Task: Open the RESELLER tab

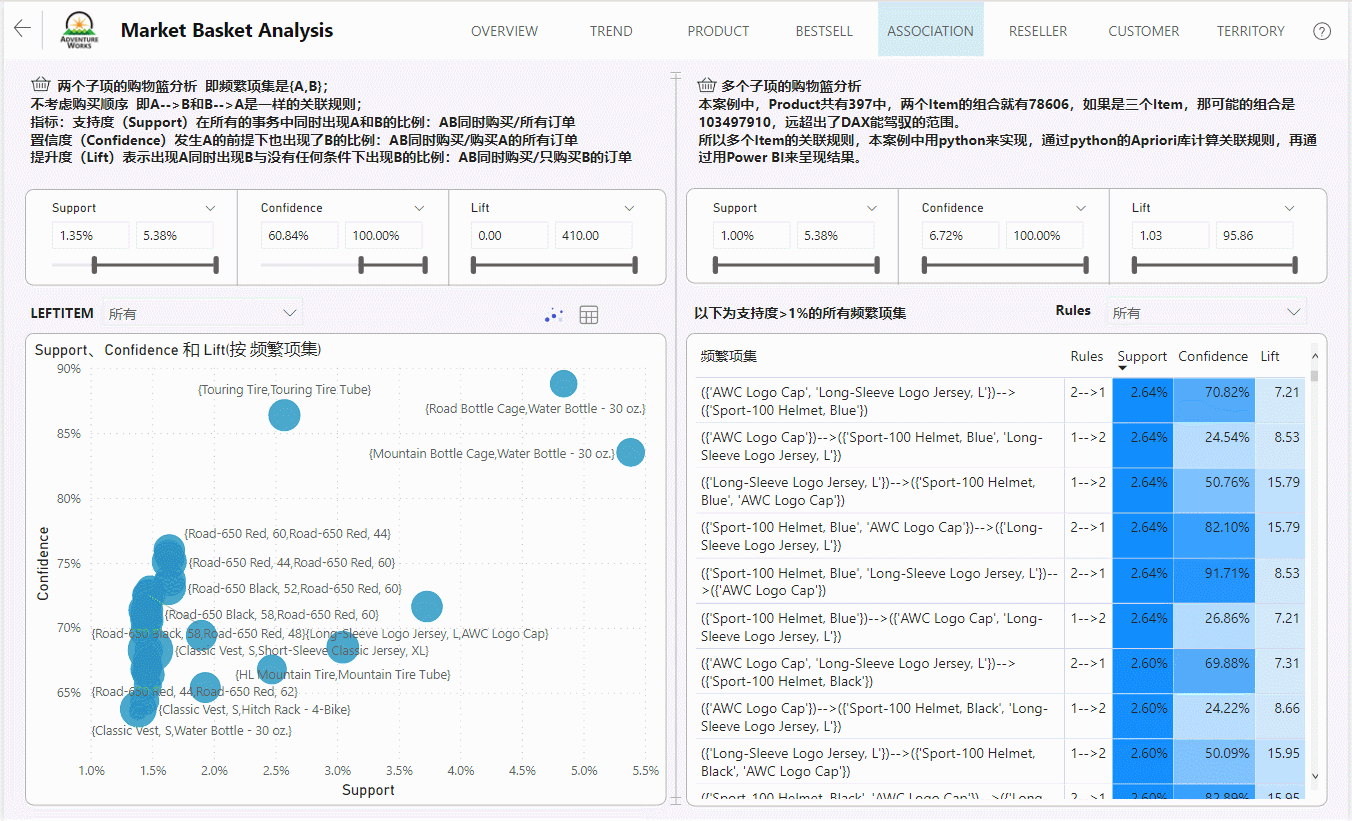Action: click(x=1038, y=31)
